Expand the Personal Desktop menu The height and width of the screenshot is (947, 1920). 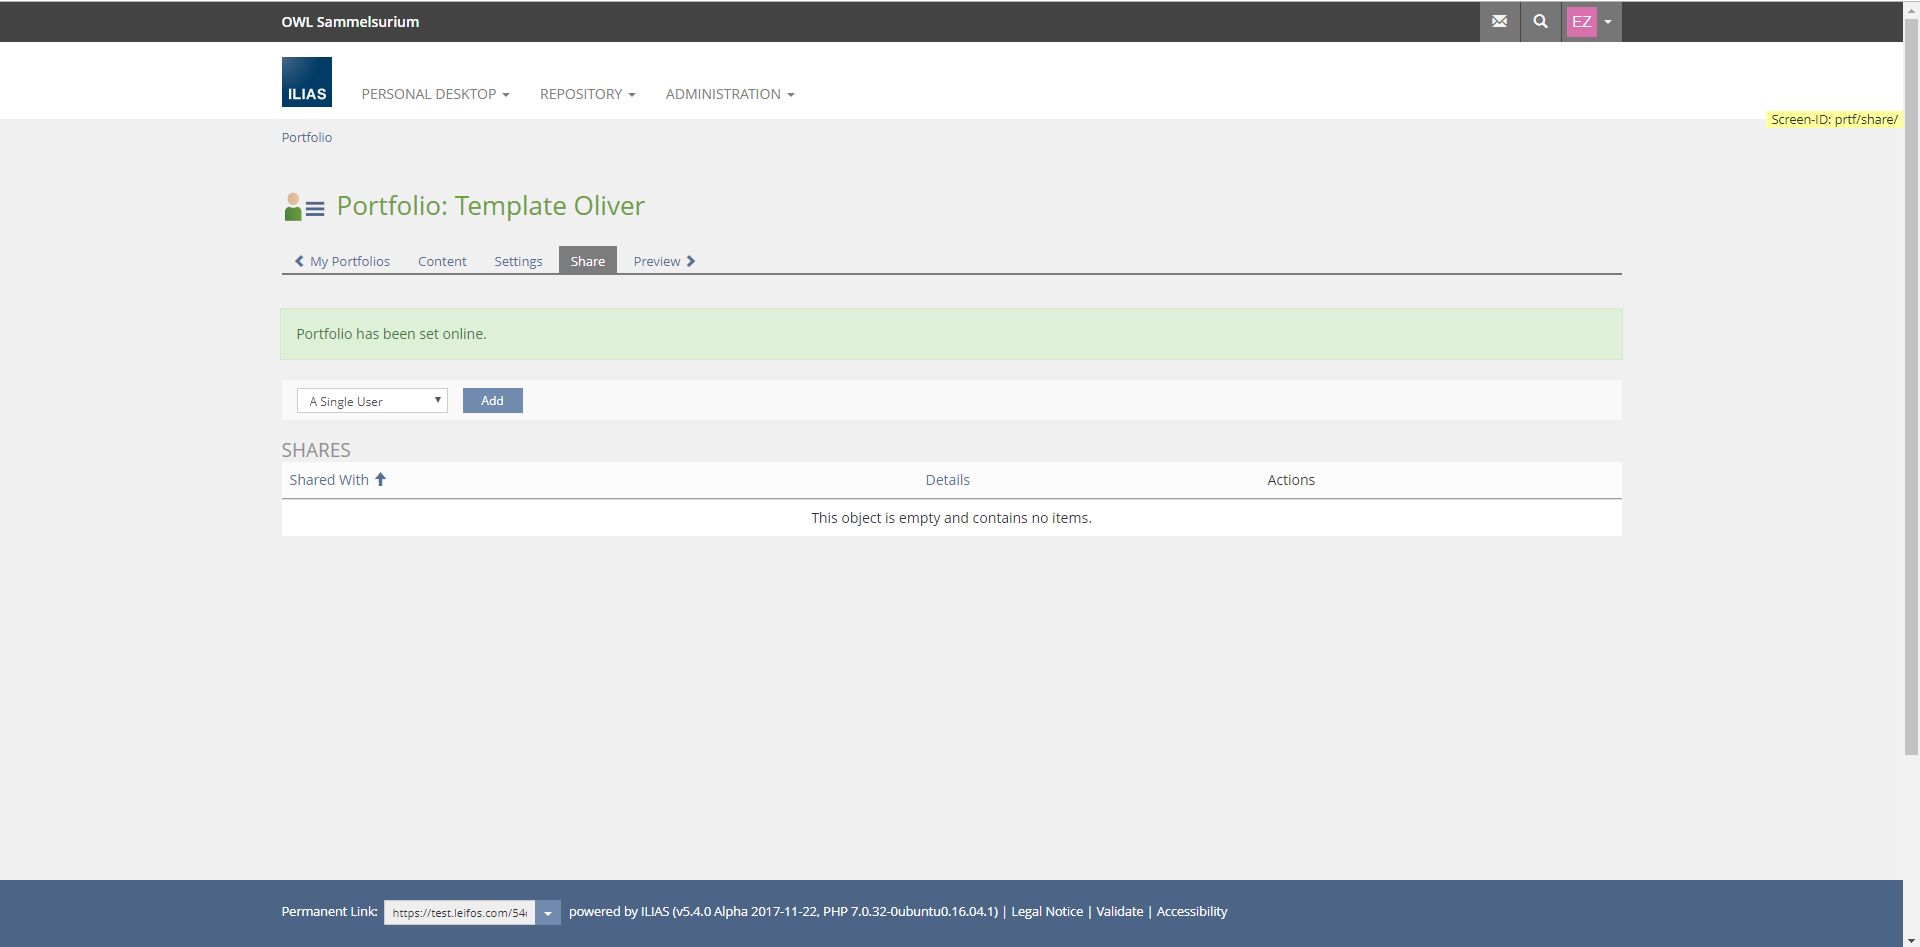click(x=435, y=94)
